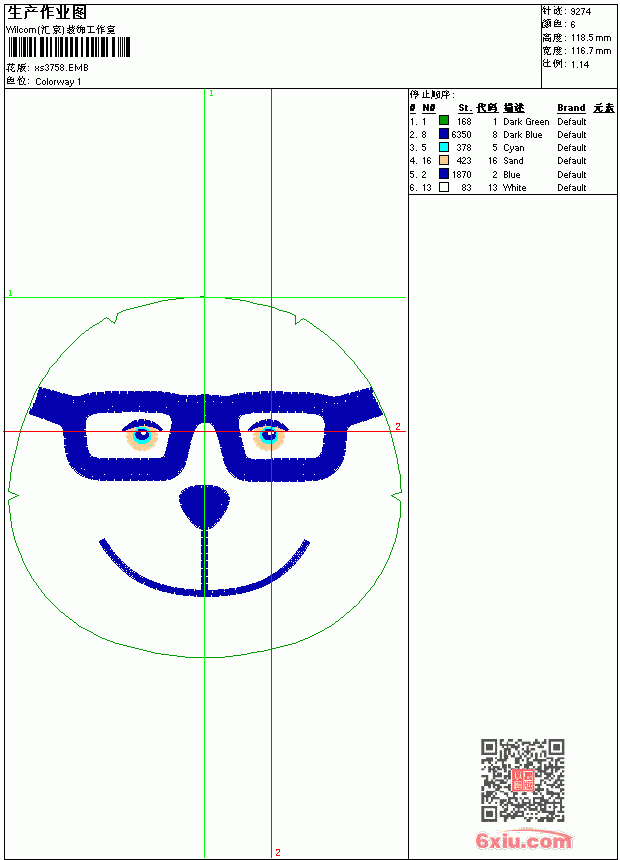Click the Dark Green row description

pyautogui.click(x=526, y=121)
